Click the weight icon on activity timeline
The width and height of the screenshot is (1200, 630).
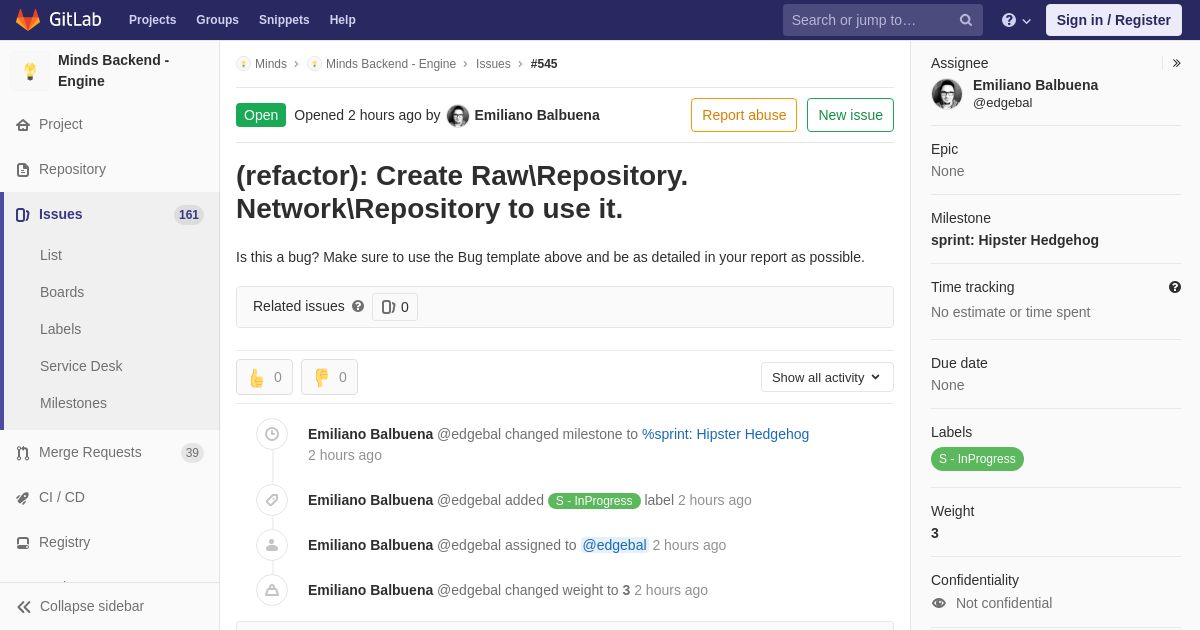click(272, 590)
